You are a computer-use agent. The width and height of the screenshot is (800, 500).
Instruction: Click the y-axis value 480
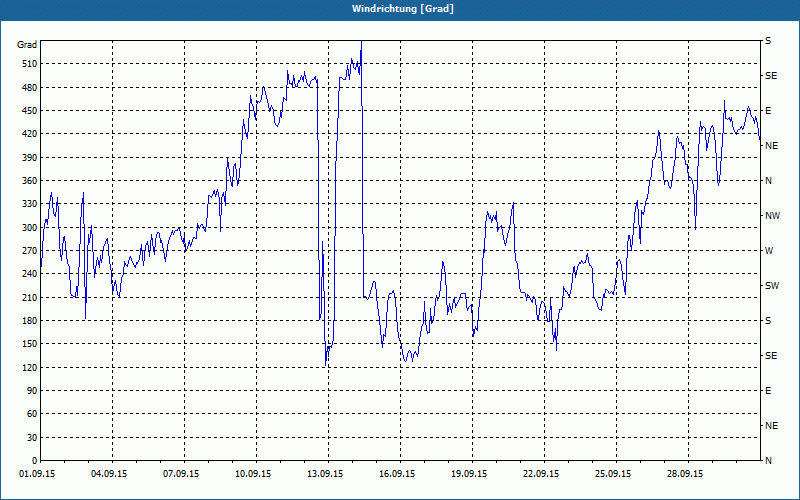[x=30, y=87]
